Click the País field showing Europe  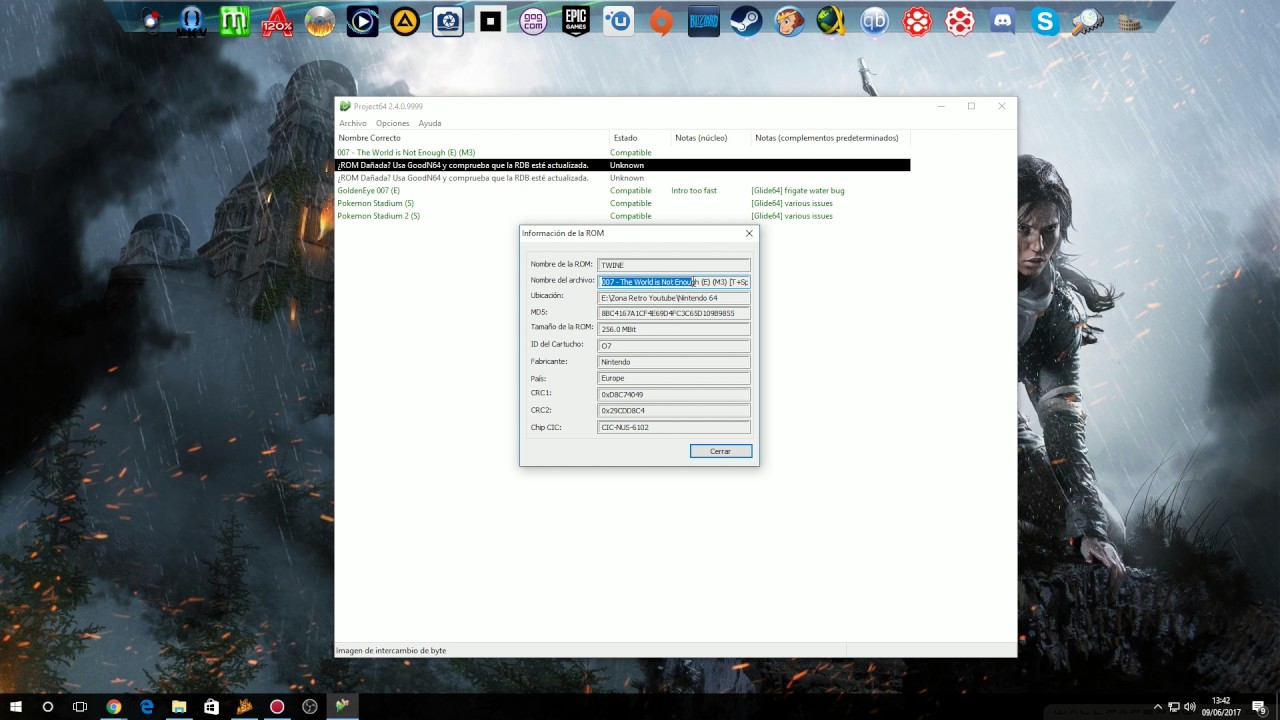pos(674,378)
